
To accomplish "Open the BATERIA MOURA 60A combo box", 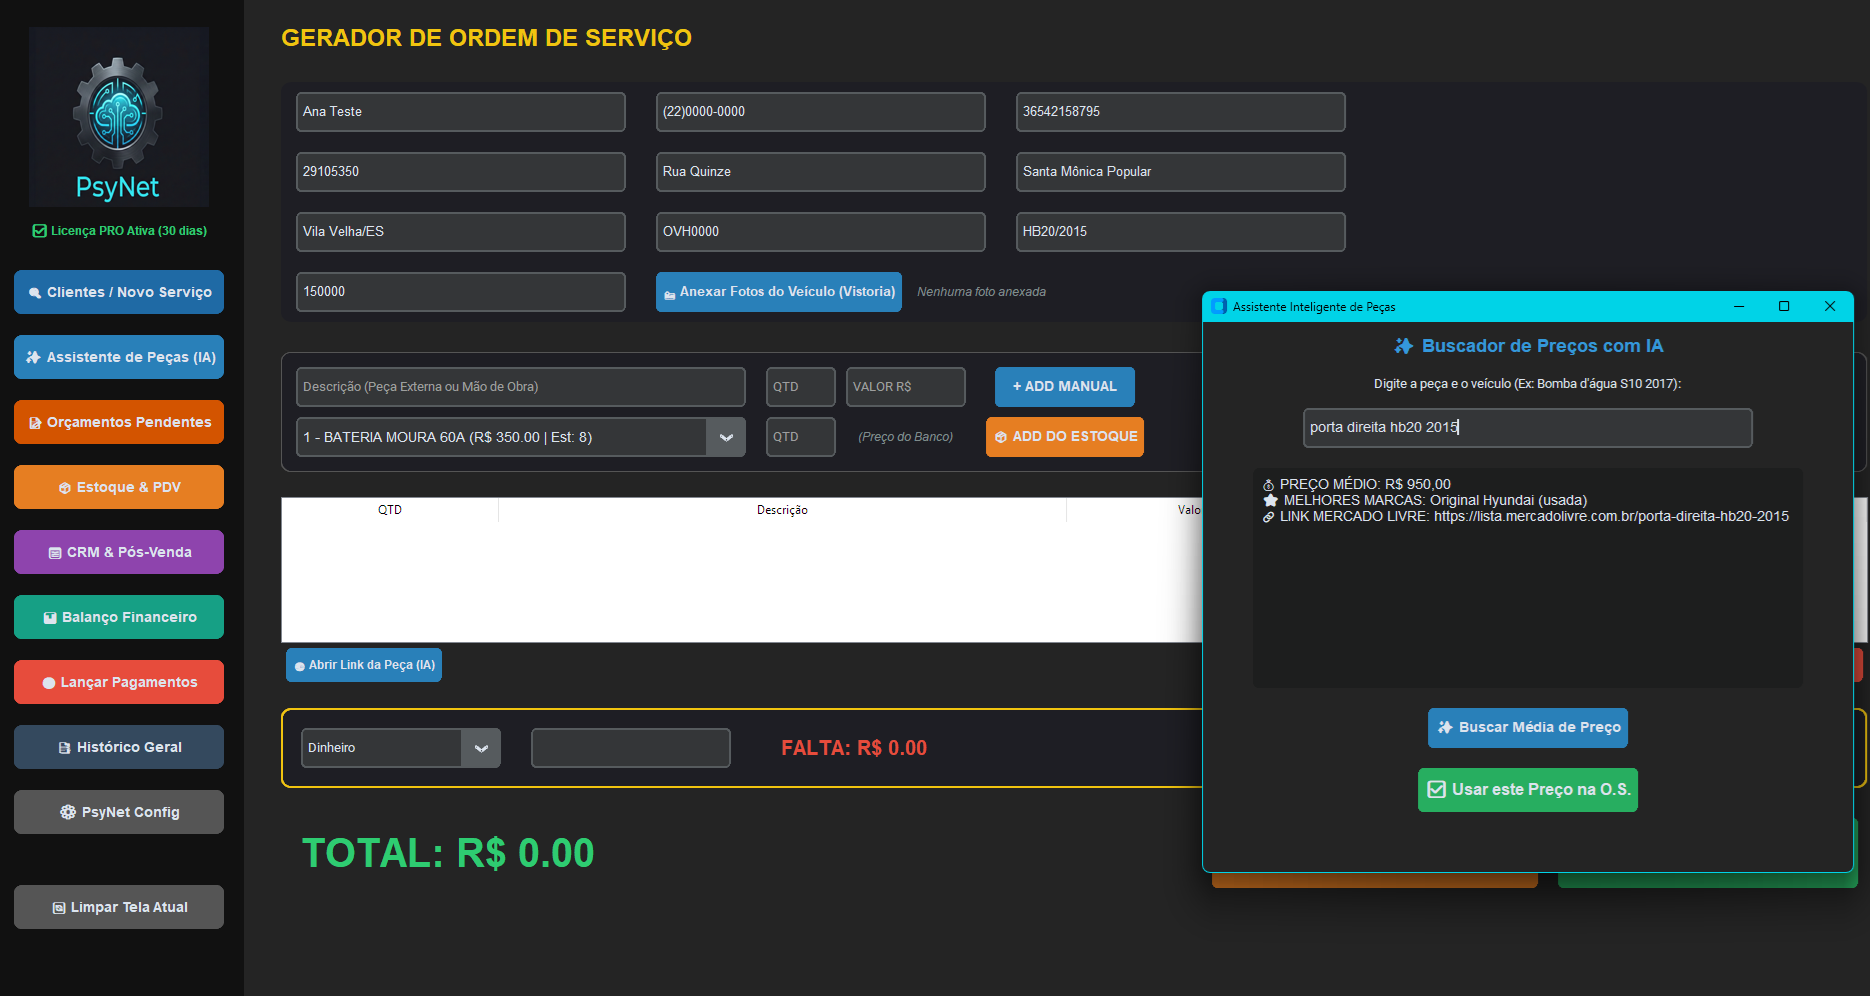I will (502, 437).
